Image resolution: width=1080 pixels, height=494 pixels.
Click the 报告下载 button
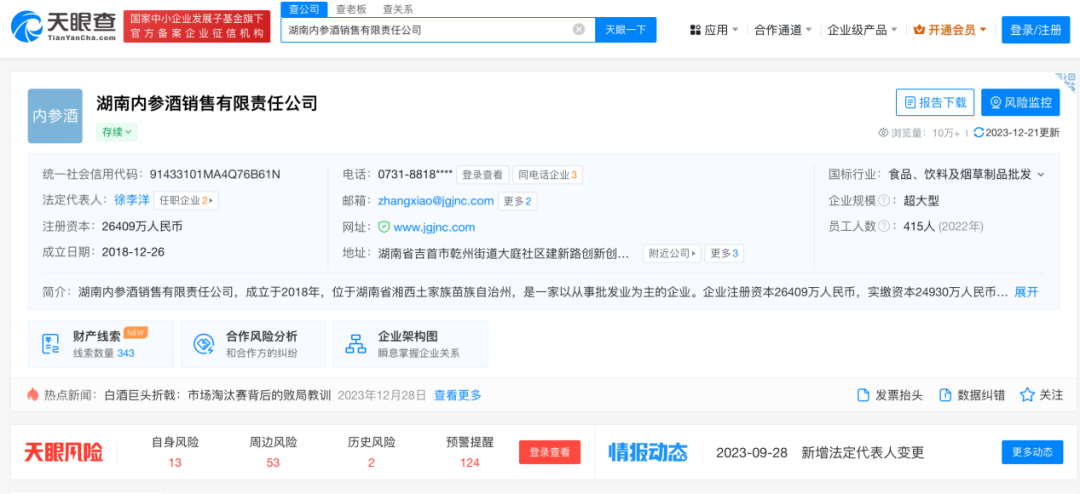point(935,103)
